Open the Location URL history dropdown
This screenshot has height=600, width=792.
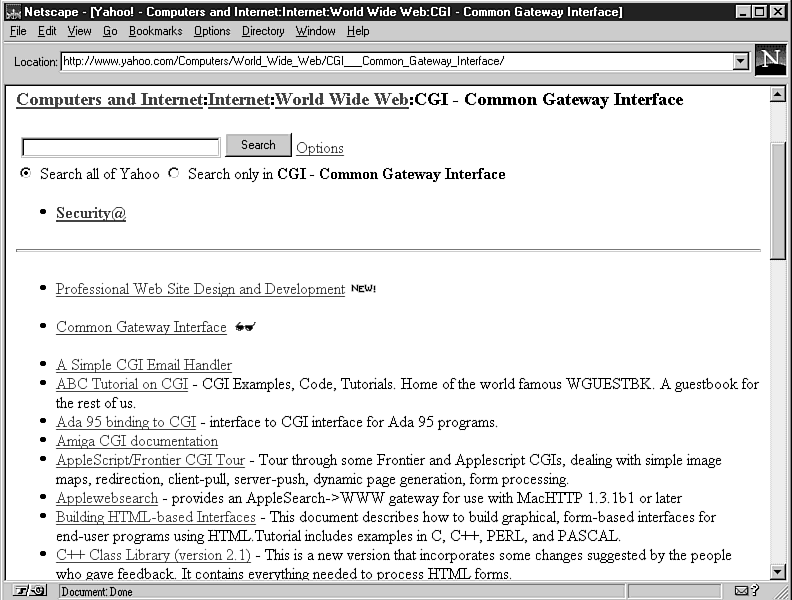click(740, 62)
